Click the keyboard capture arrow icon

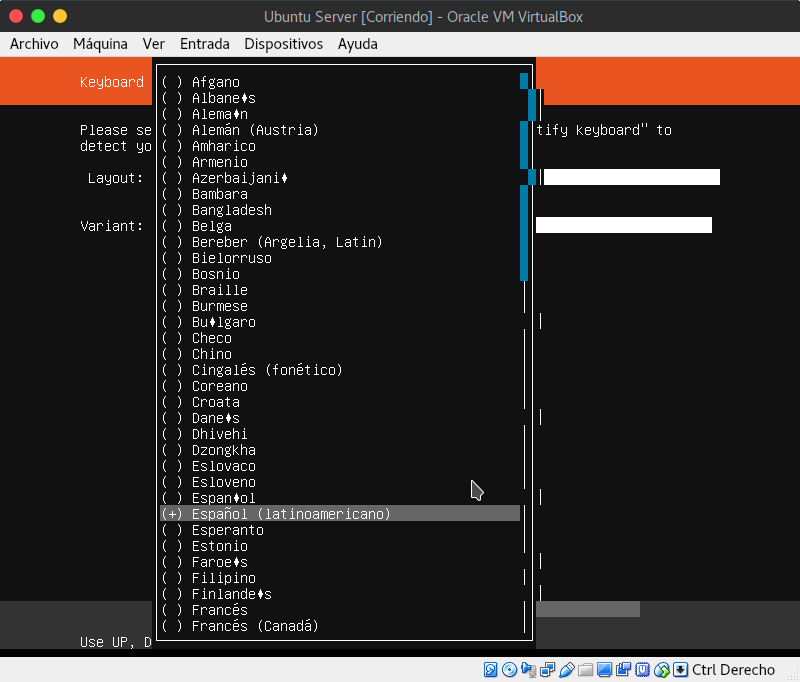[681, 670]
